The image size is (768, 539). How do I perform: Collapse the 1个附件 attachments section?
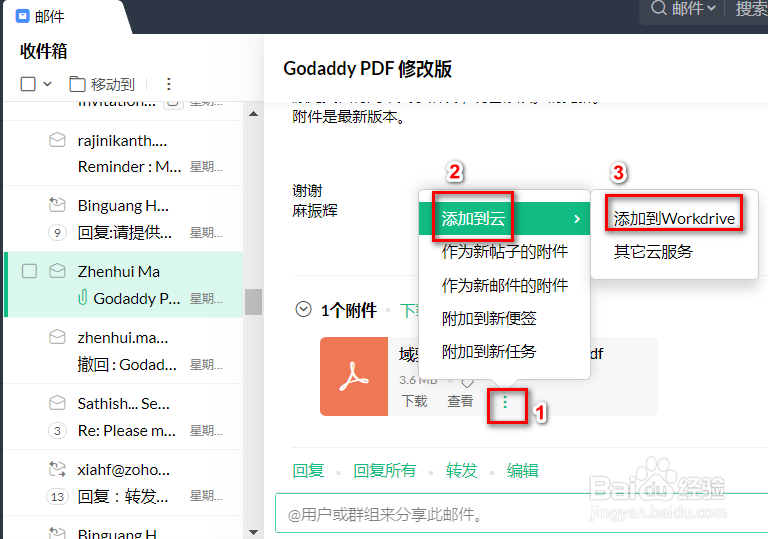[x=303, y=310]
